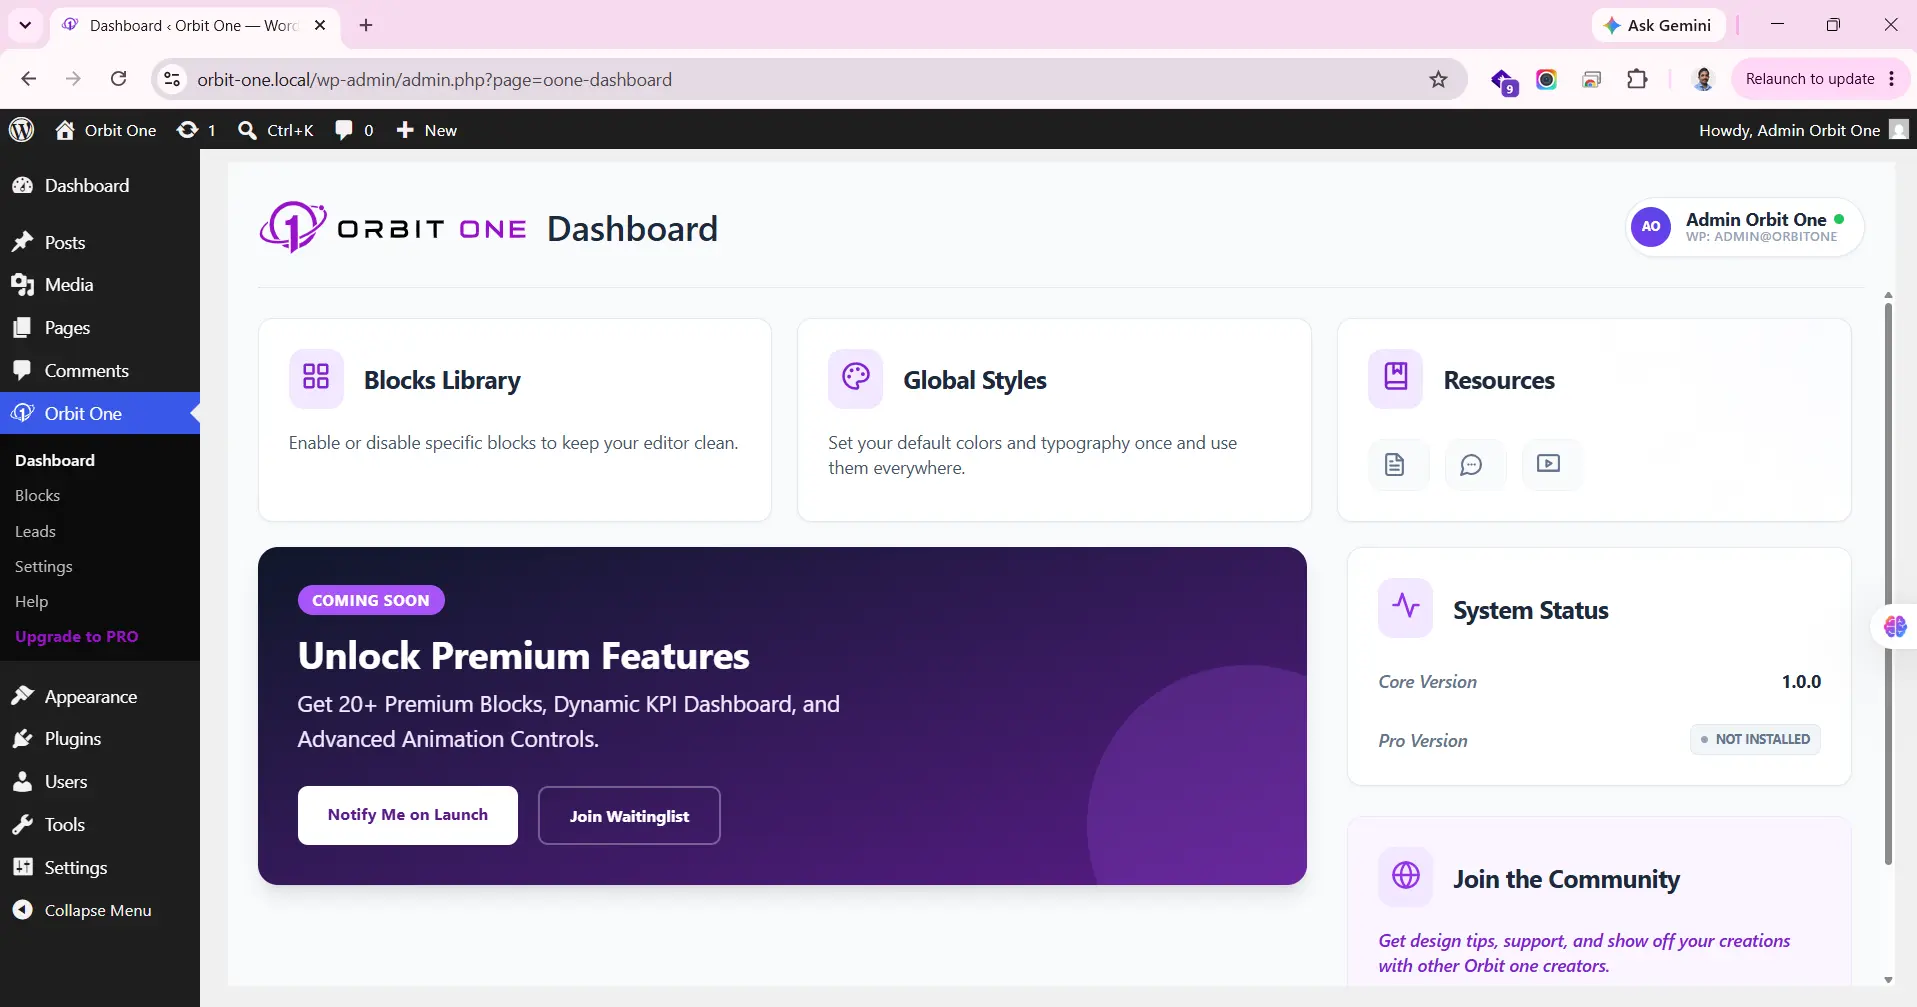Open Orbit One Settings submenu item
Viewport: 1917px width, 1007px height.
point(44,566)
